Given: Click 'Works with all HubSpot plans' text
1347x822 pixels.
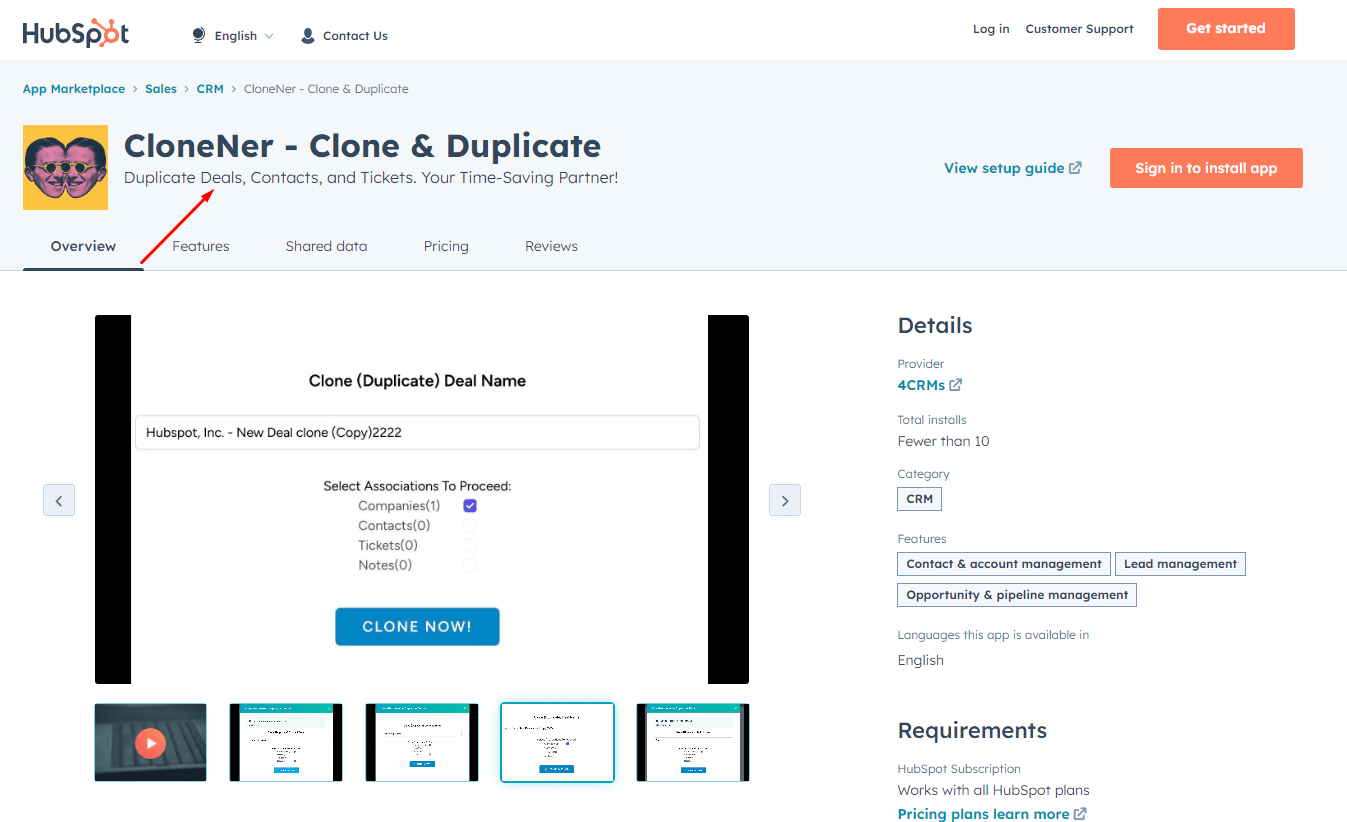Looking at the screenshot, I should (994, 790).
